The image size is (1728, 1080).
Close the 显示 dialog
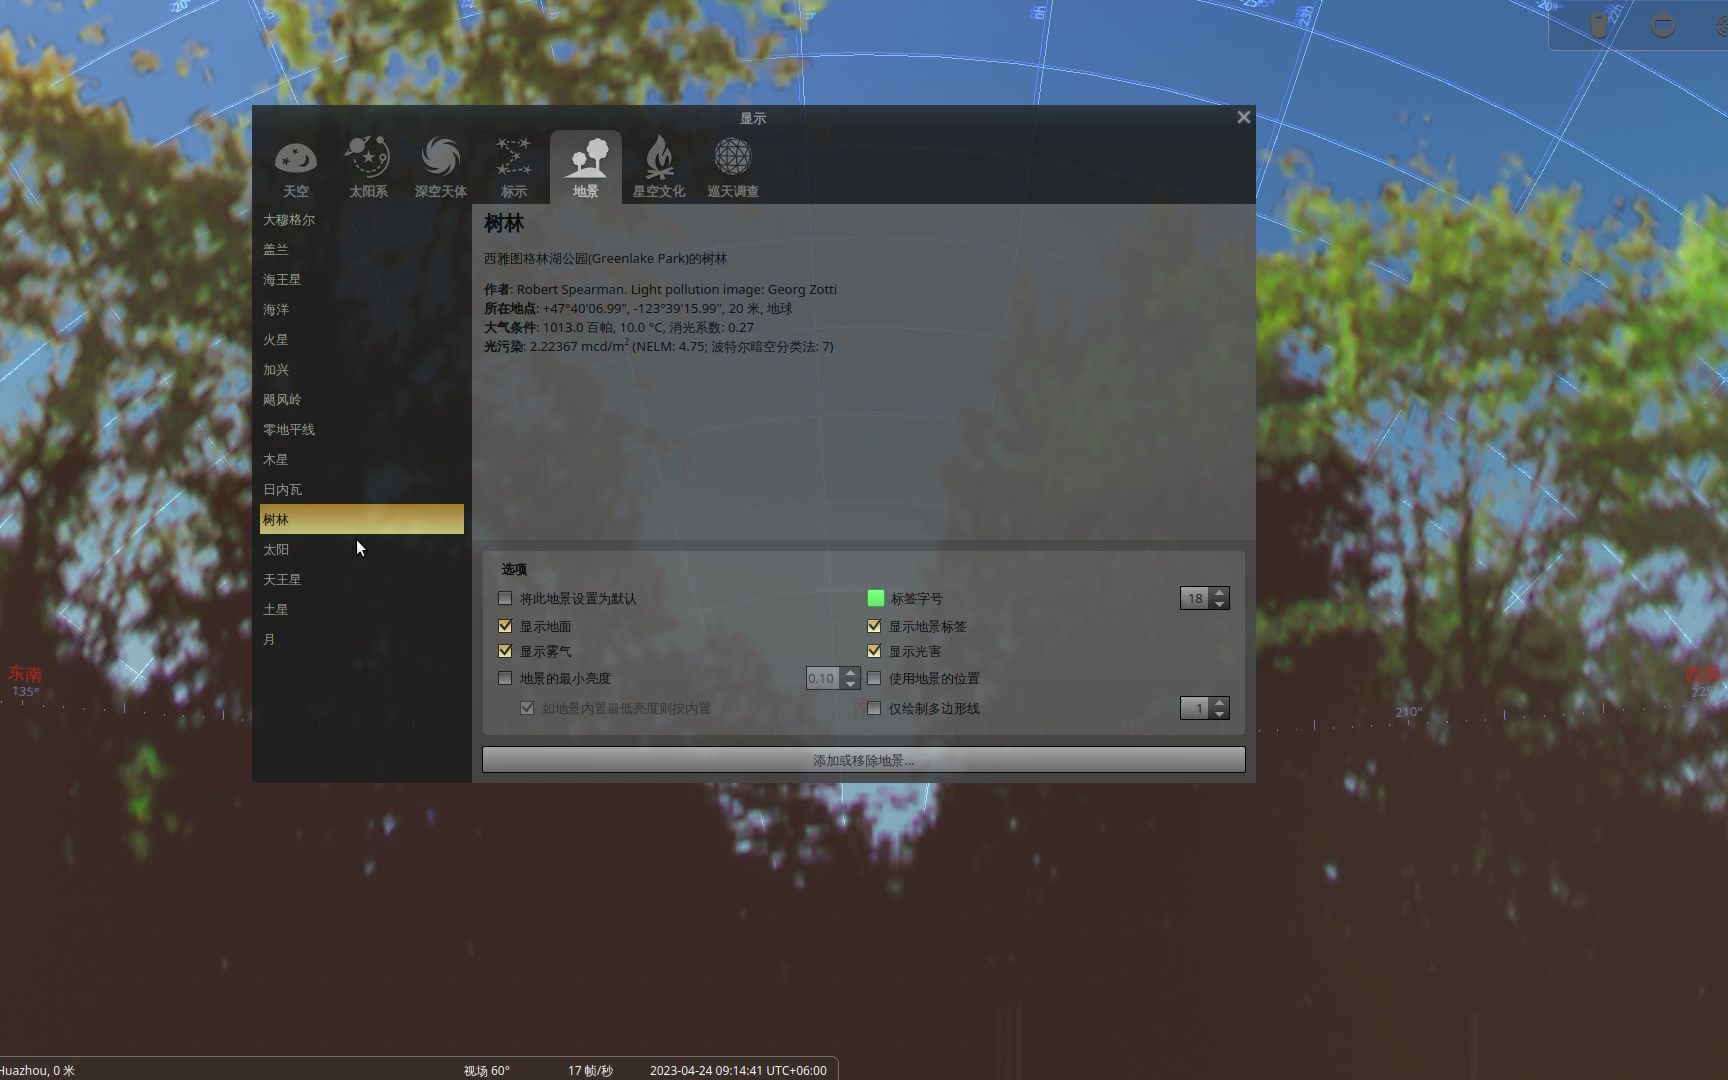click(x=1243, y=117)
